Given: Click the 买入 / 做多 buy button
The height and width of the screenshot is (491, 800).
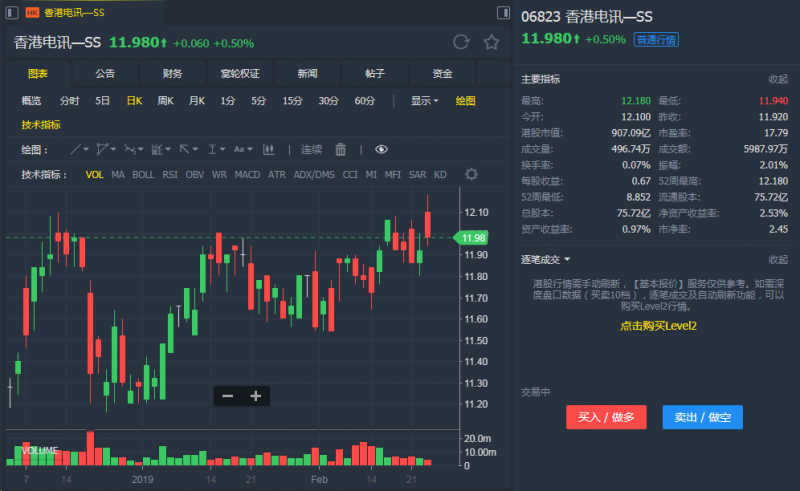Looking at the screenshot, I should click(606, 417).
